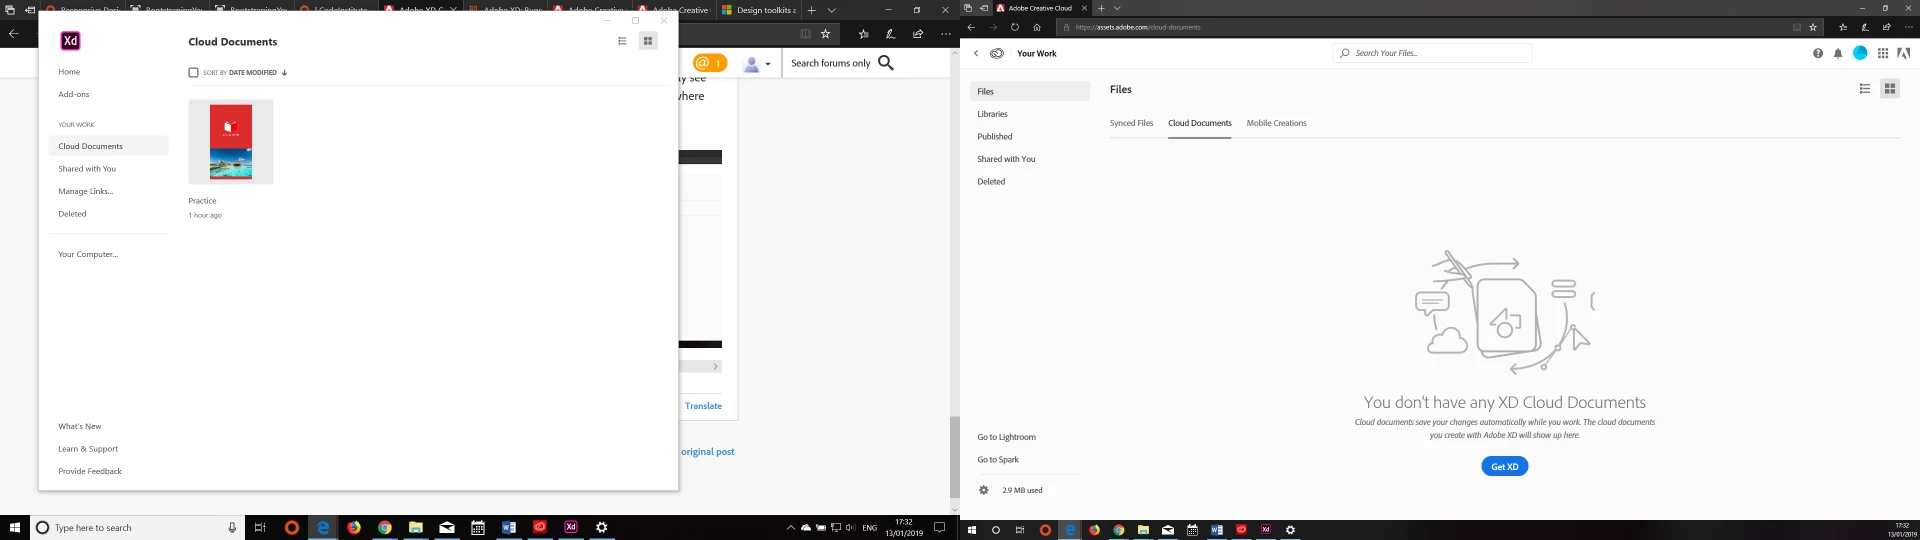Click the scroll-right arrow in forum page
The width and height of the screenshot is (1920, 540).
[x=715, y=366]
